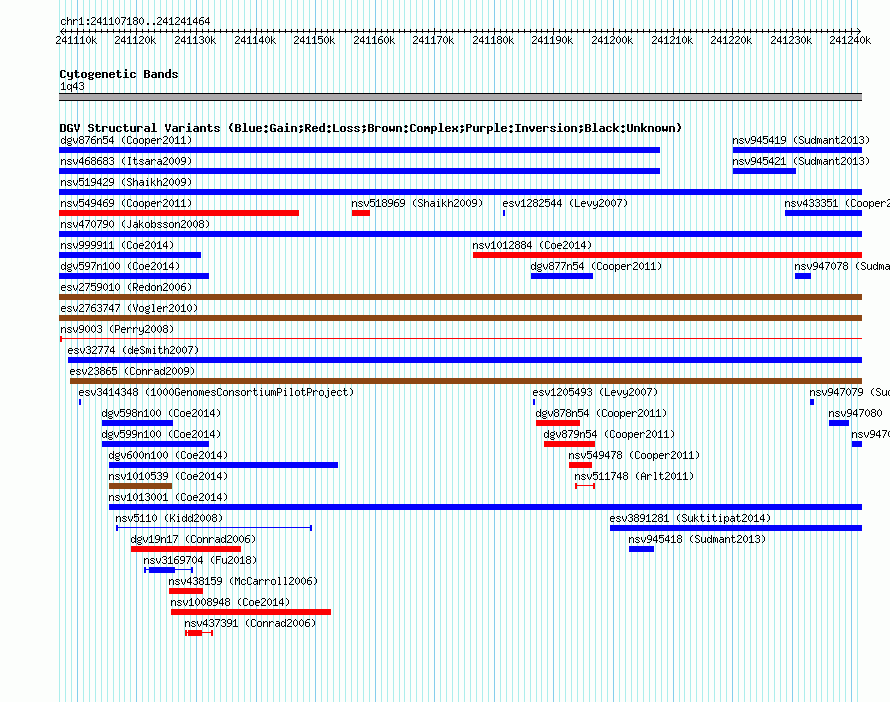Click the red nsv1012884 (Coe2014) bar
The height and width of the screenshot is (702, 890).
(x=668, y=255)
